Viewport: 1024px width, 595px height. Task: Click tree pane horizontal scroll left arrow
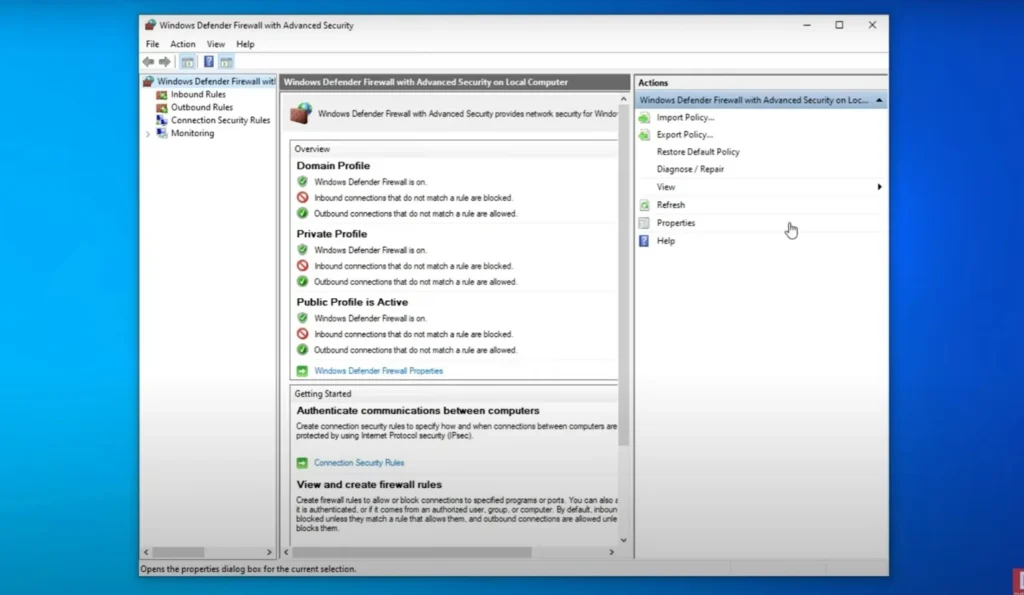pos(146,553)
